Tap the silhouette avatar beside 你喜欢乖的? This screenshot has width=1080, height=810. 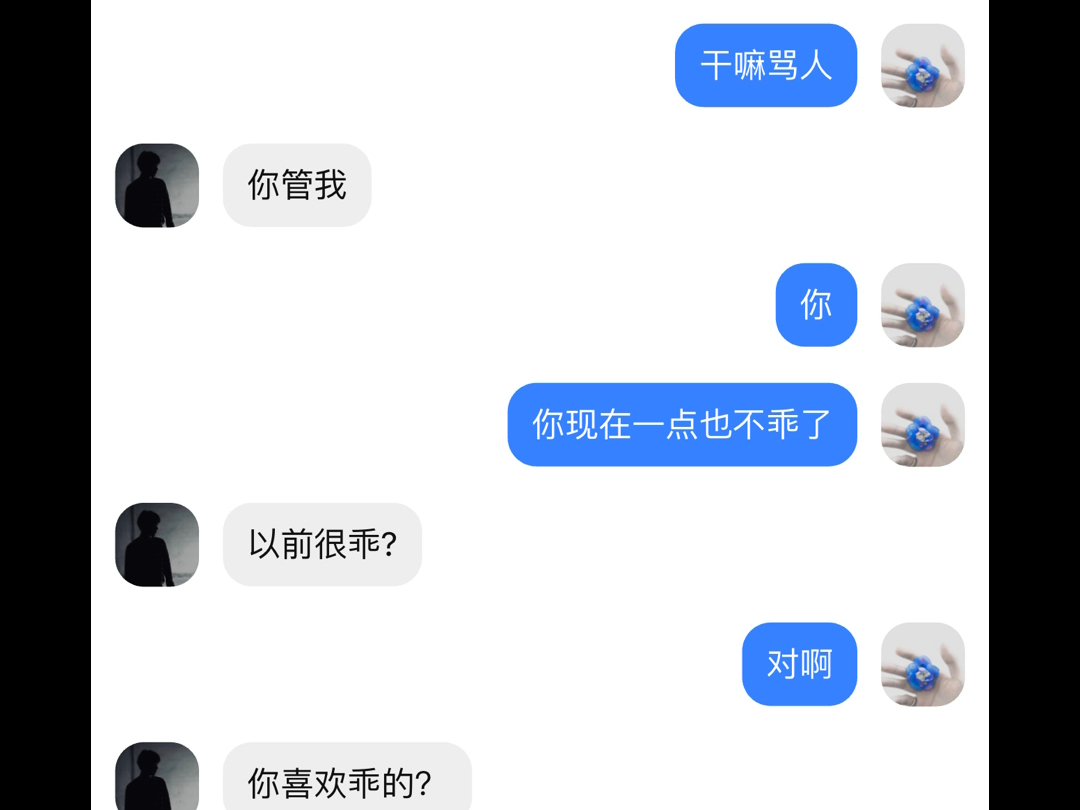pos(157,776)
